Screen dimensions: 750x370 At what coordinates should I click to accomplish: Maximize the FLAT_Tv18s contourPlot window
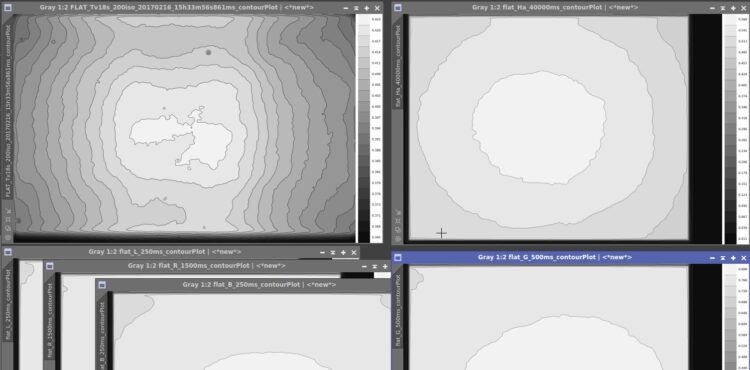point(367,8)
